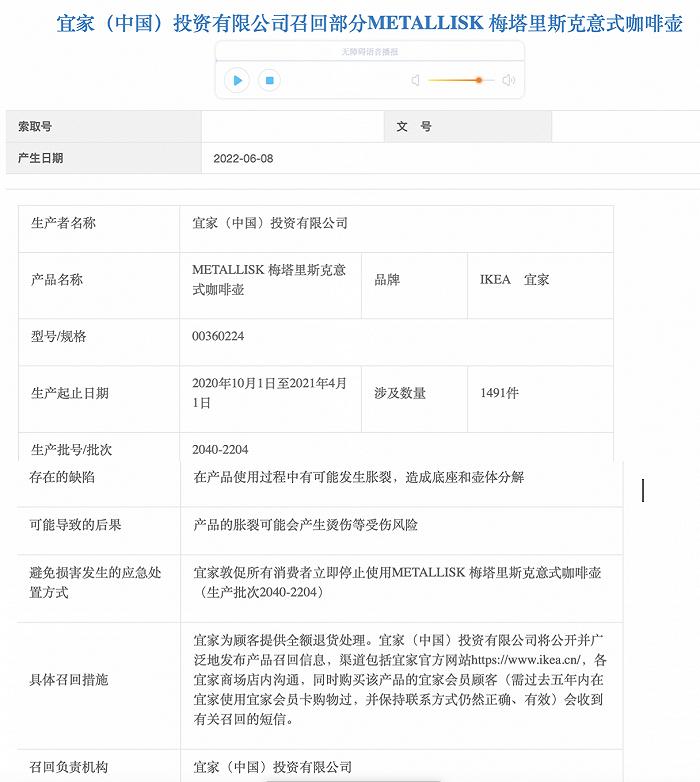Screen dimensions: 700x782
Task: Click the 索取号 label cell
Action: [104, 127]
